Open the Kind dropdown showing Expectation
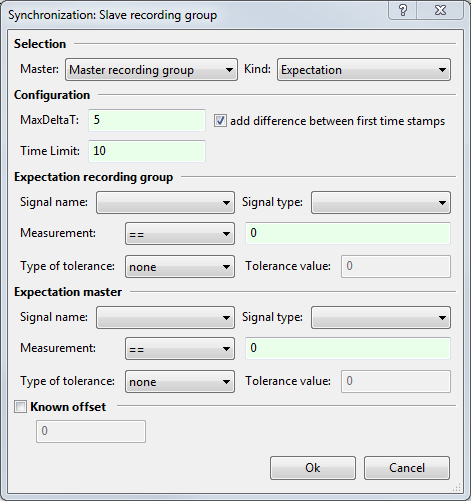The height and width of the screenshot is (501, 471). 364,70
